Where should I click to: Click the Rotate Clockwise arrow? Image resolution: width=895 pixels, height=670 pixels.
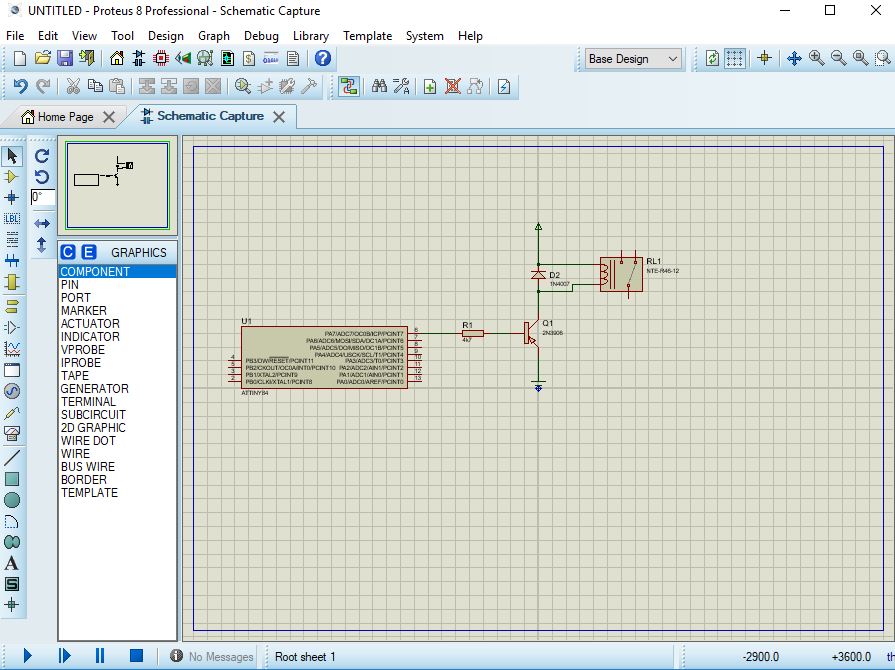point(42,156)
